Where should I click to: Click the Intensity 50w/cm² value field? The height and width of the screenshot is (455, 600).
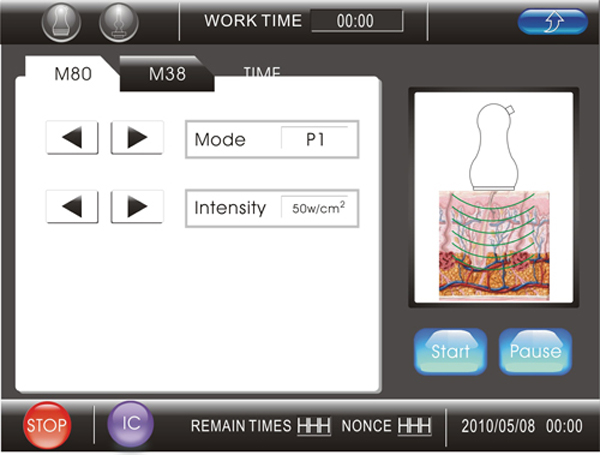click(x=315, y=208)
